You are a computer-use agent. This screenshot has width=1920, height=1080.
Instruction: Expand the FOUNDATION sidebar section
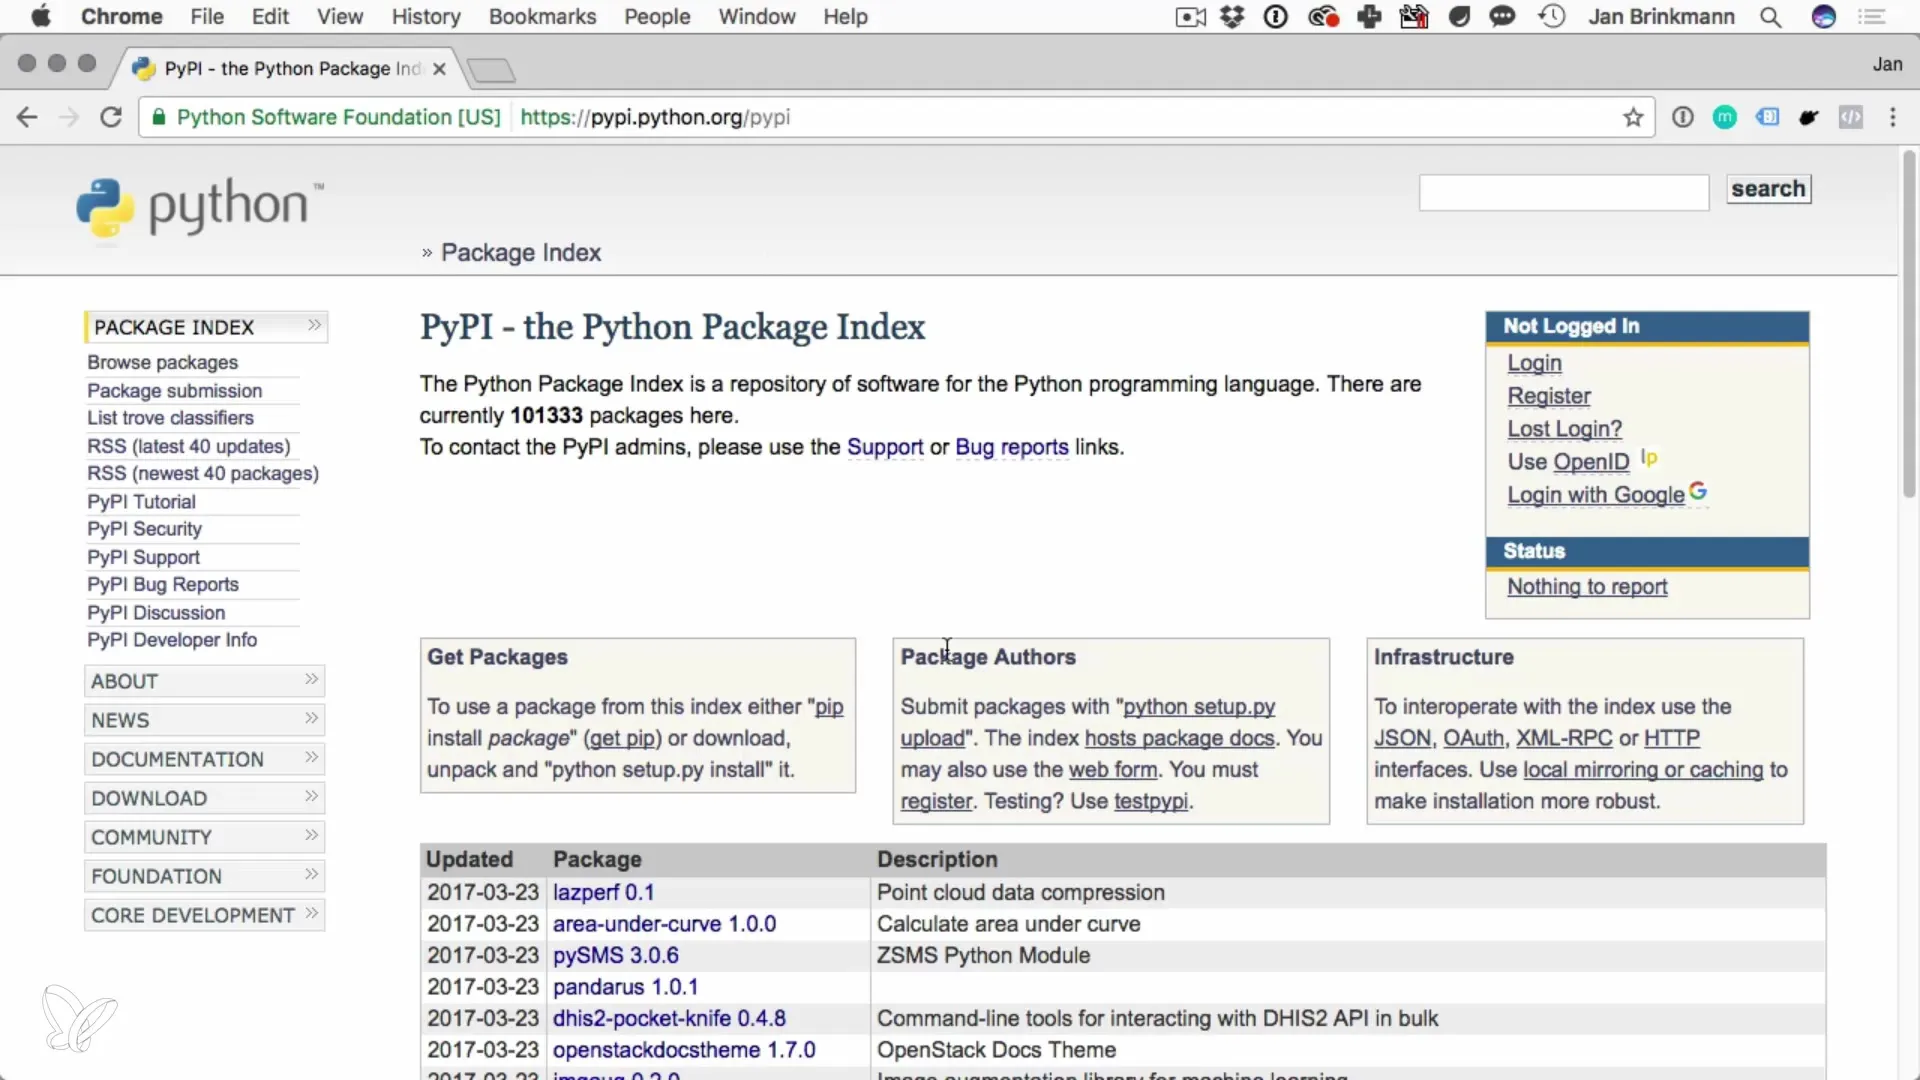tap(205, 876)
